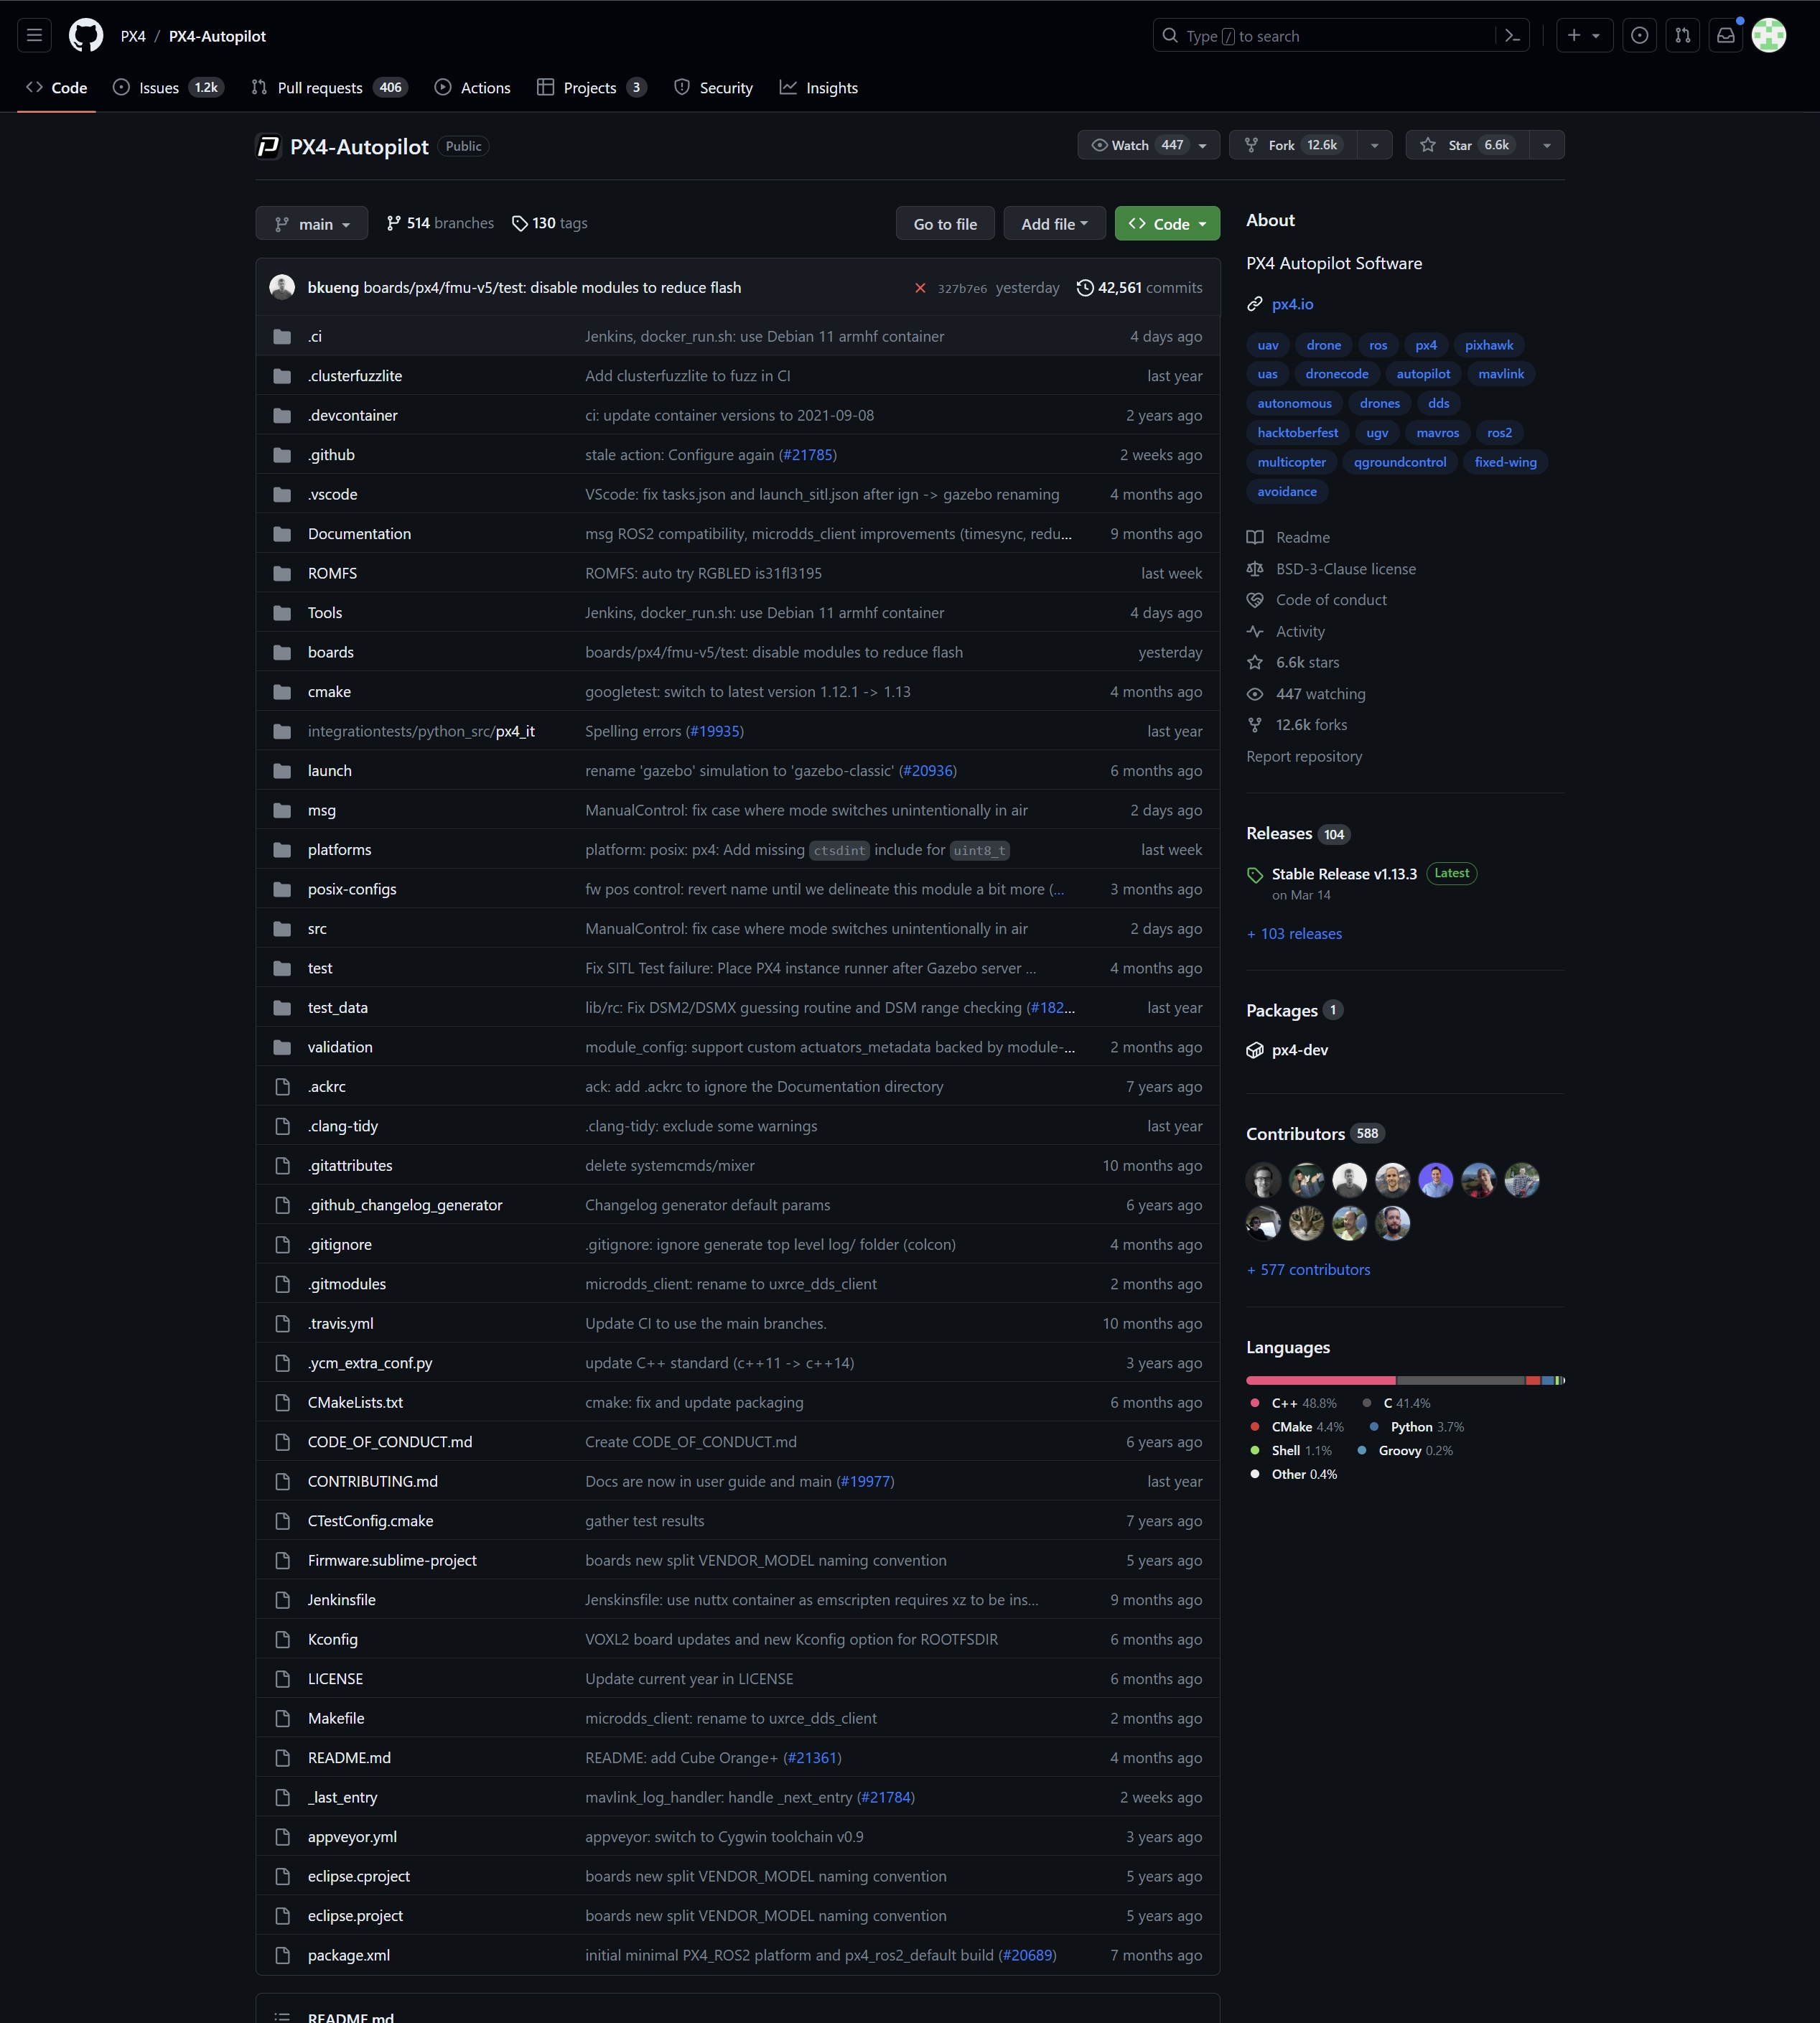Click the GitHub logo icon
Screen dimensions: 1820x2023
click(86, 36)
